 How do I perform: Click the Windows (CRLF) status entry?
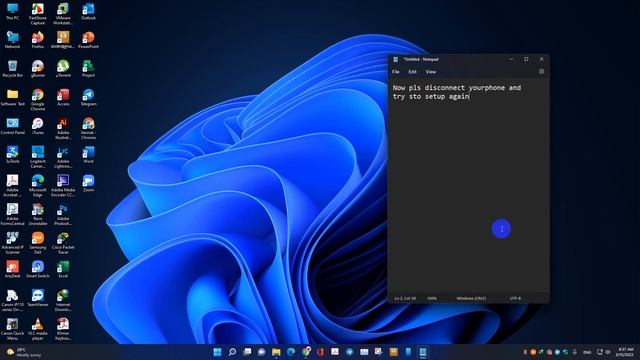click(x=471, y=298)
